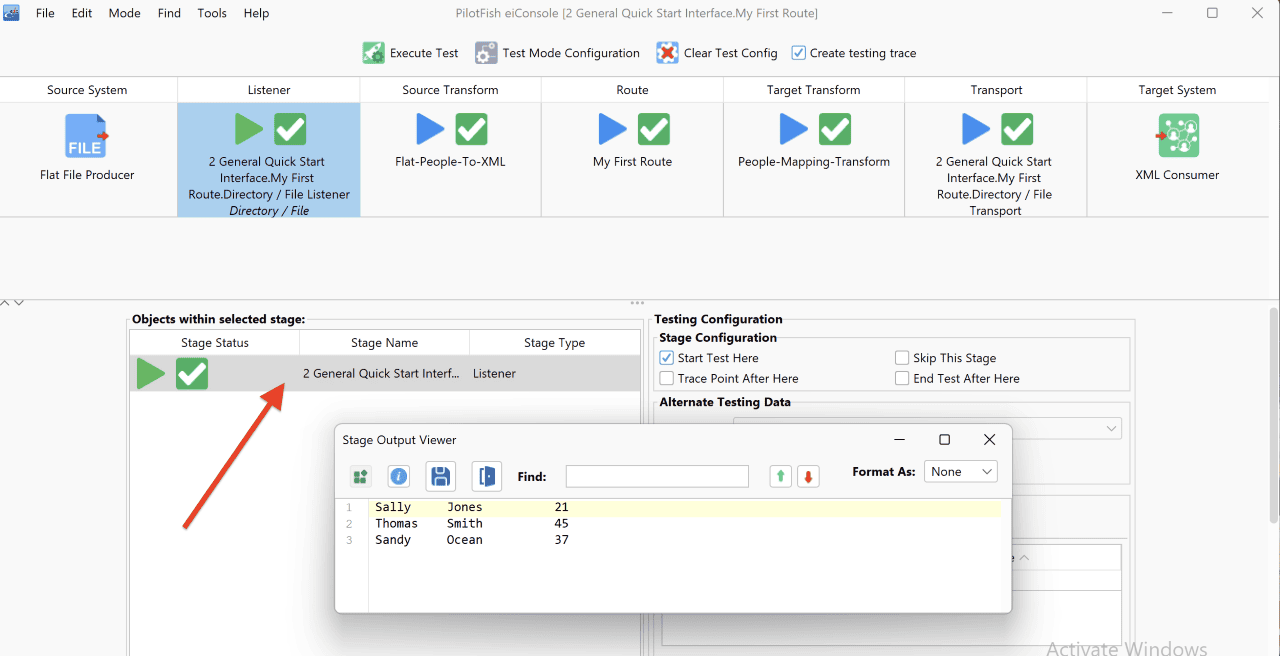Viewport: 1280px width, 656px height.
Task: Toggle the Start Test Here checkbox
Action: pyautogui.click(x=667, y=358)
